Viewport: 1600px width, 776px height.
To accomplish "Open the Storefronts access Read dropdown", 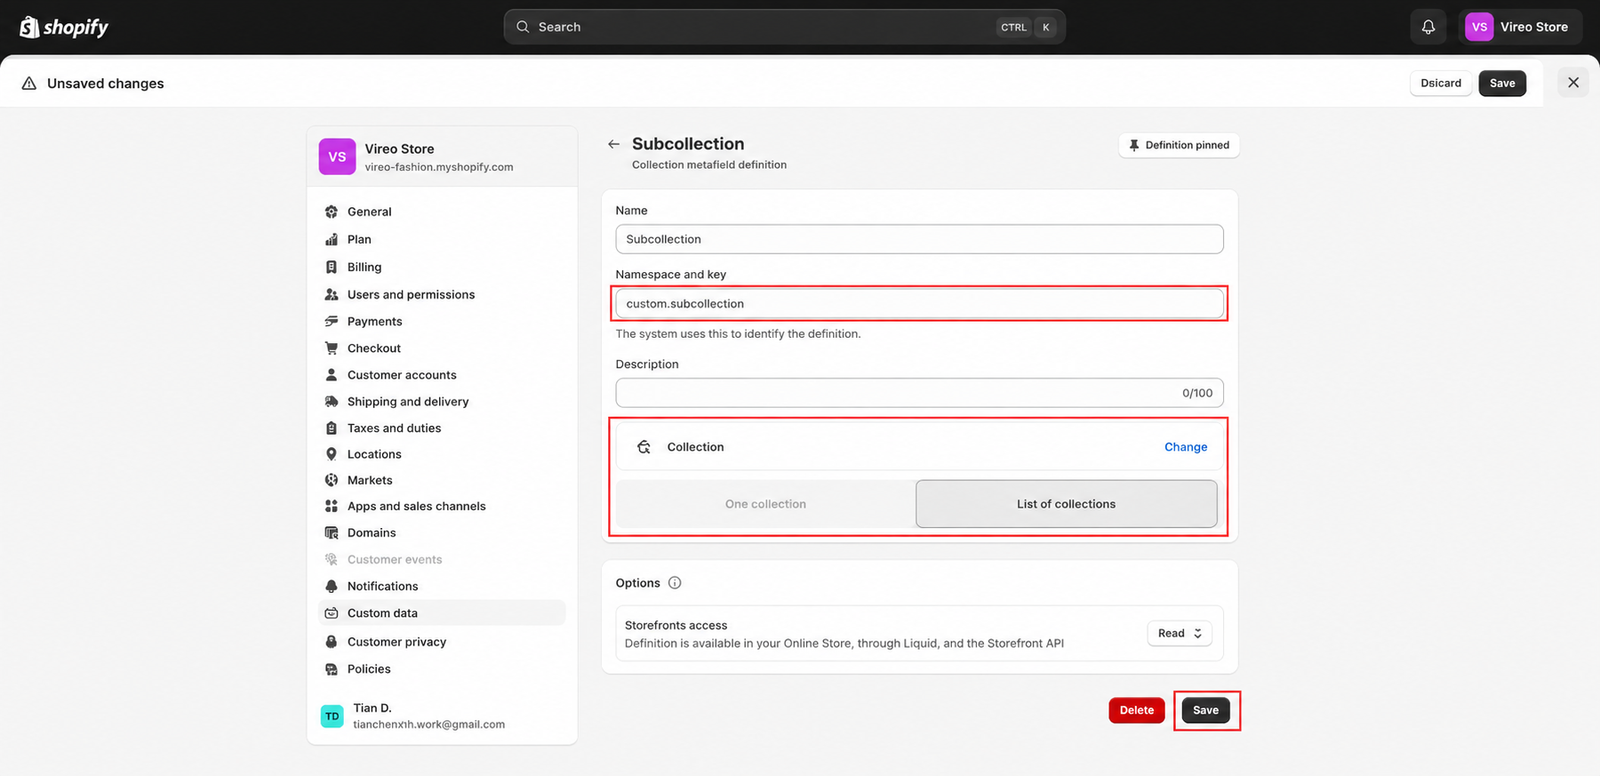I will [x=1180, y=633].
